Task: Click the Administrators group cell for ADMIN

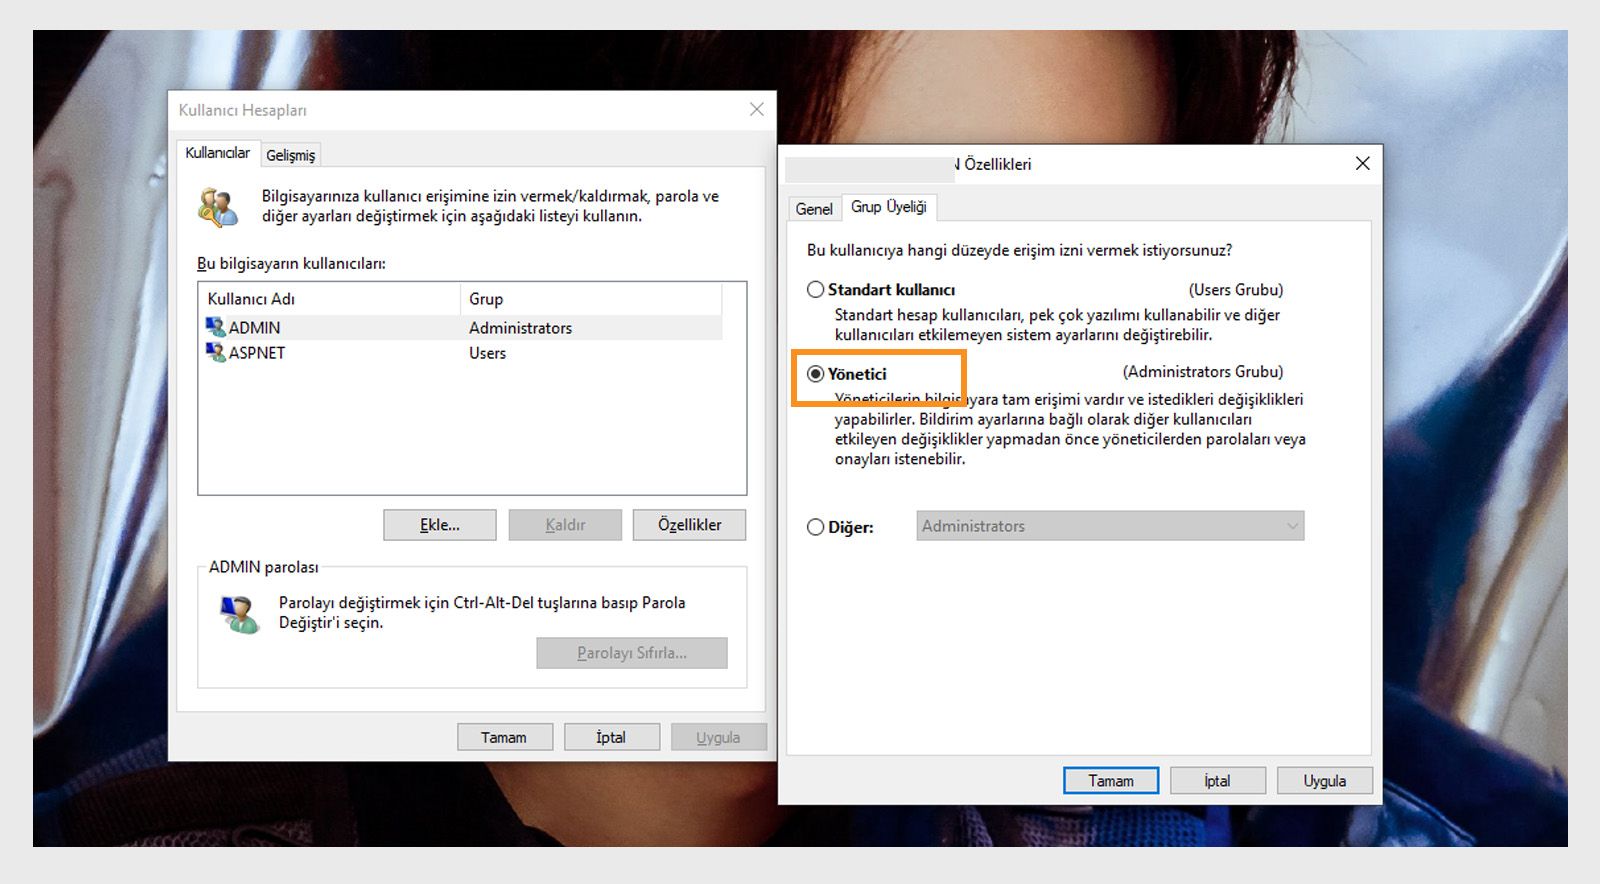Action: pyautogui.click(x=520, y=328)
